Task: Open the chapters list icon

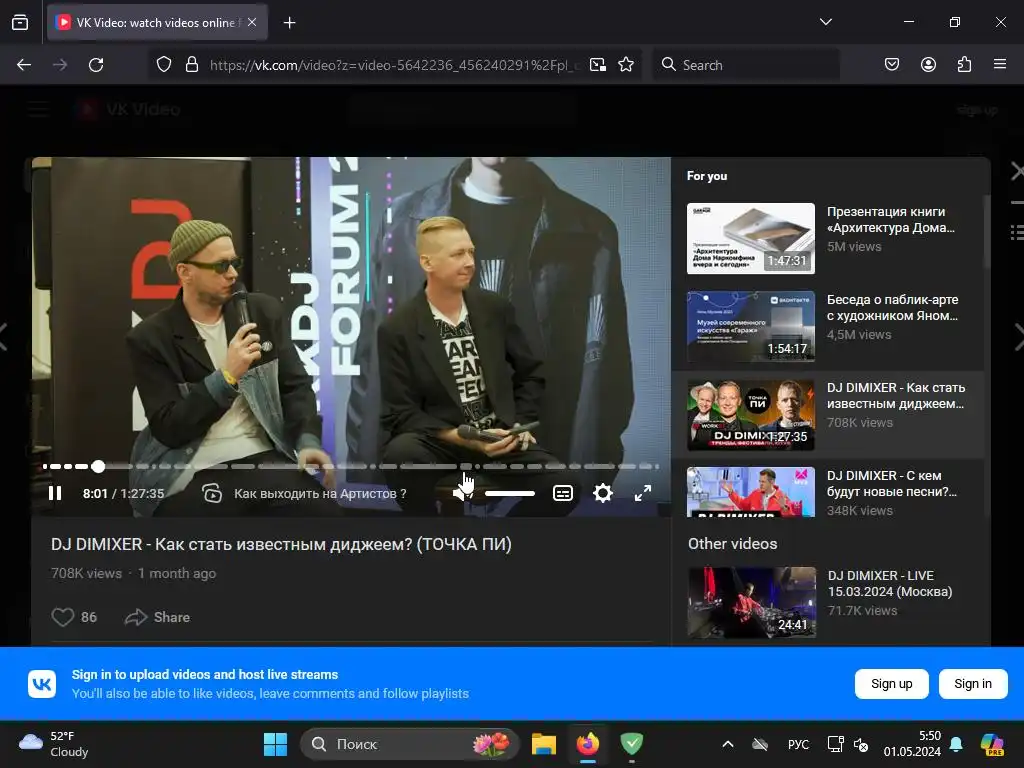Action: [x=212, y=493]
